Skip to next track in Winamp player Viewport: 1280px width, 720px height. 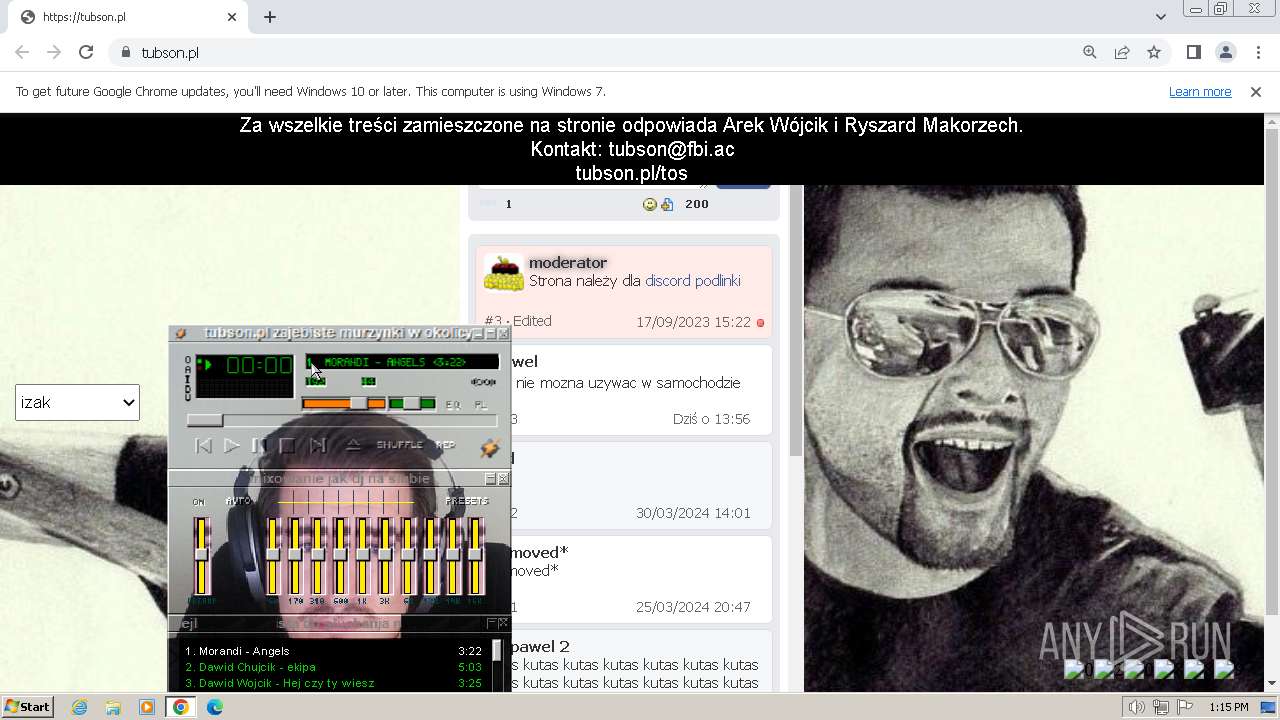(318, 446)
